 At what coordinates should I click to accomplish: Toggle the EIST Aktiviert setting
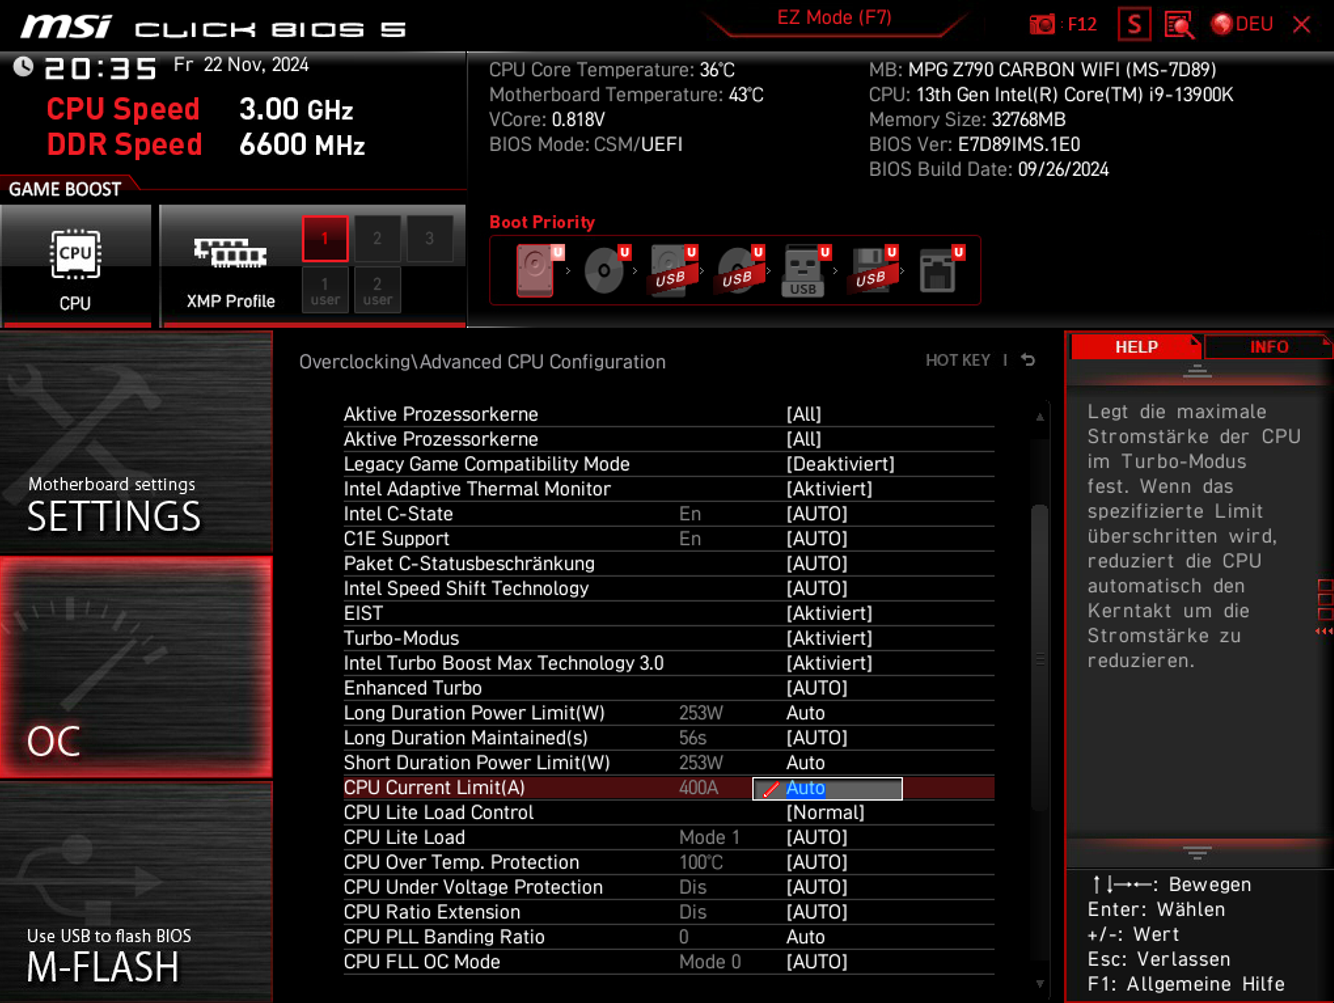pyautogui.click(x=829, y=613)
